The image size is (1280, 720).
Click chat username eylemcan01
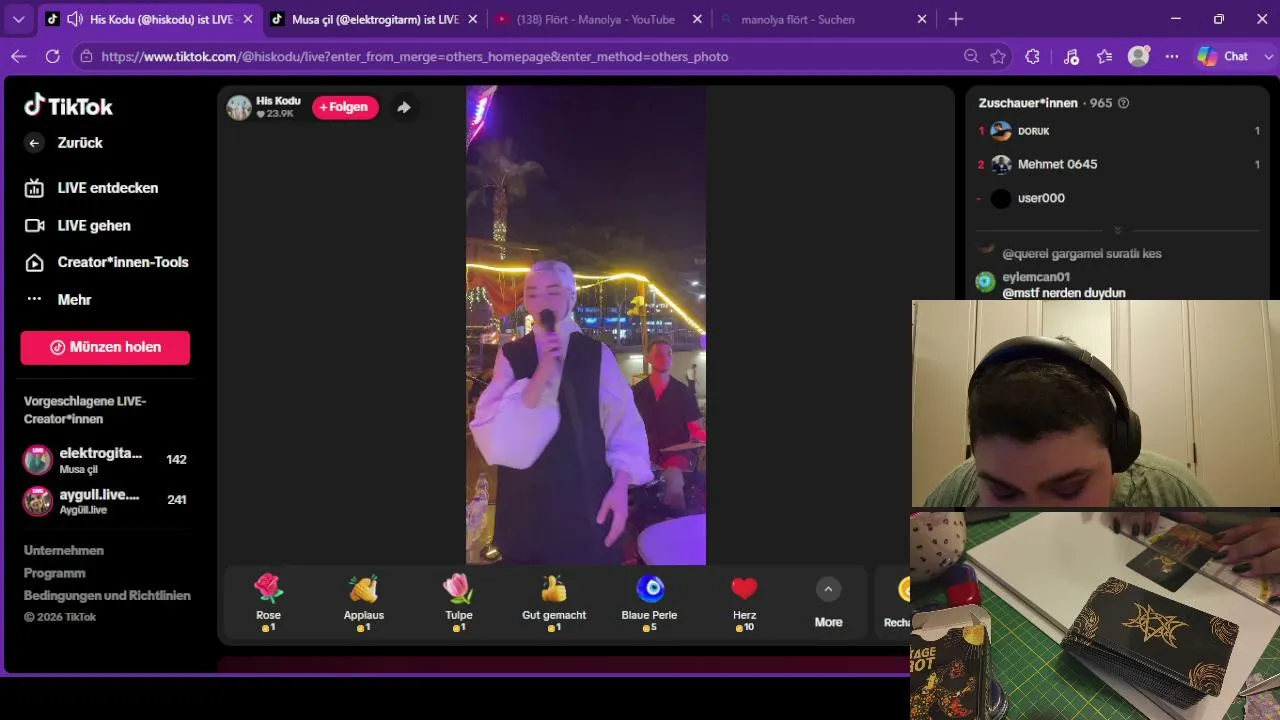(1036, 277)
